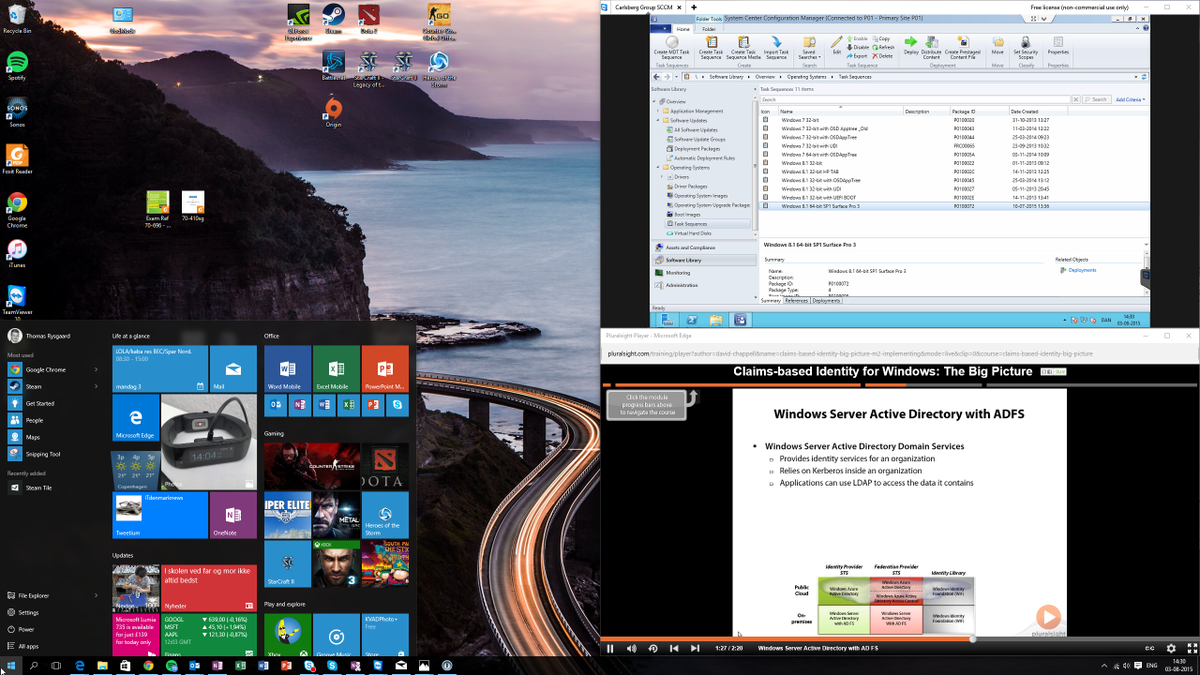Screen dimensions: 1200x675
Task: Click Delete in SCCM Task Sequence group
Action: click(x=883, y=56)
